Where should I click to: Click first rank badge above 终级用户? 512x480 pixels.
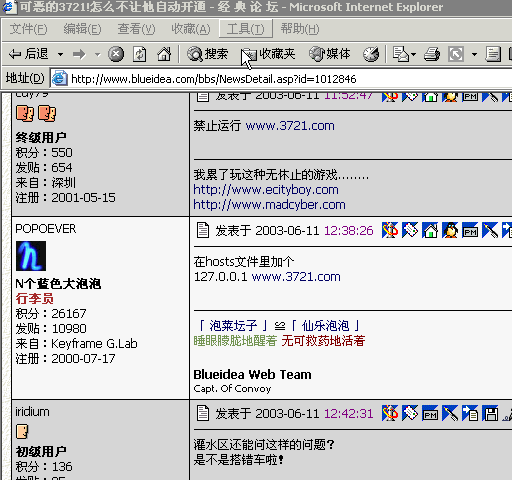[25, 114]
